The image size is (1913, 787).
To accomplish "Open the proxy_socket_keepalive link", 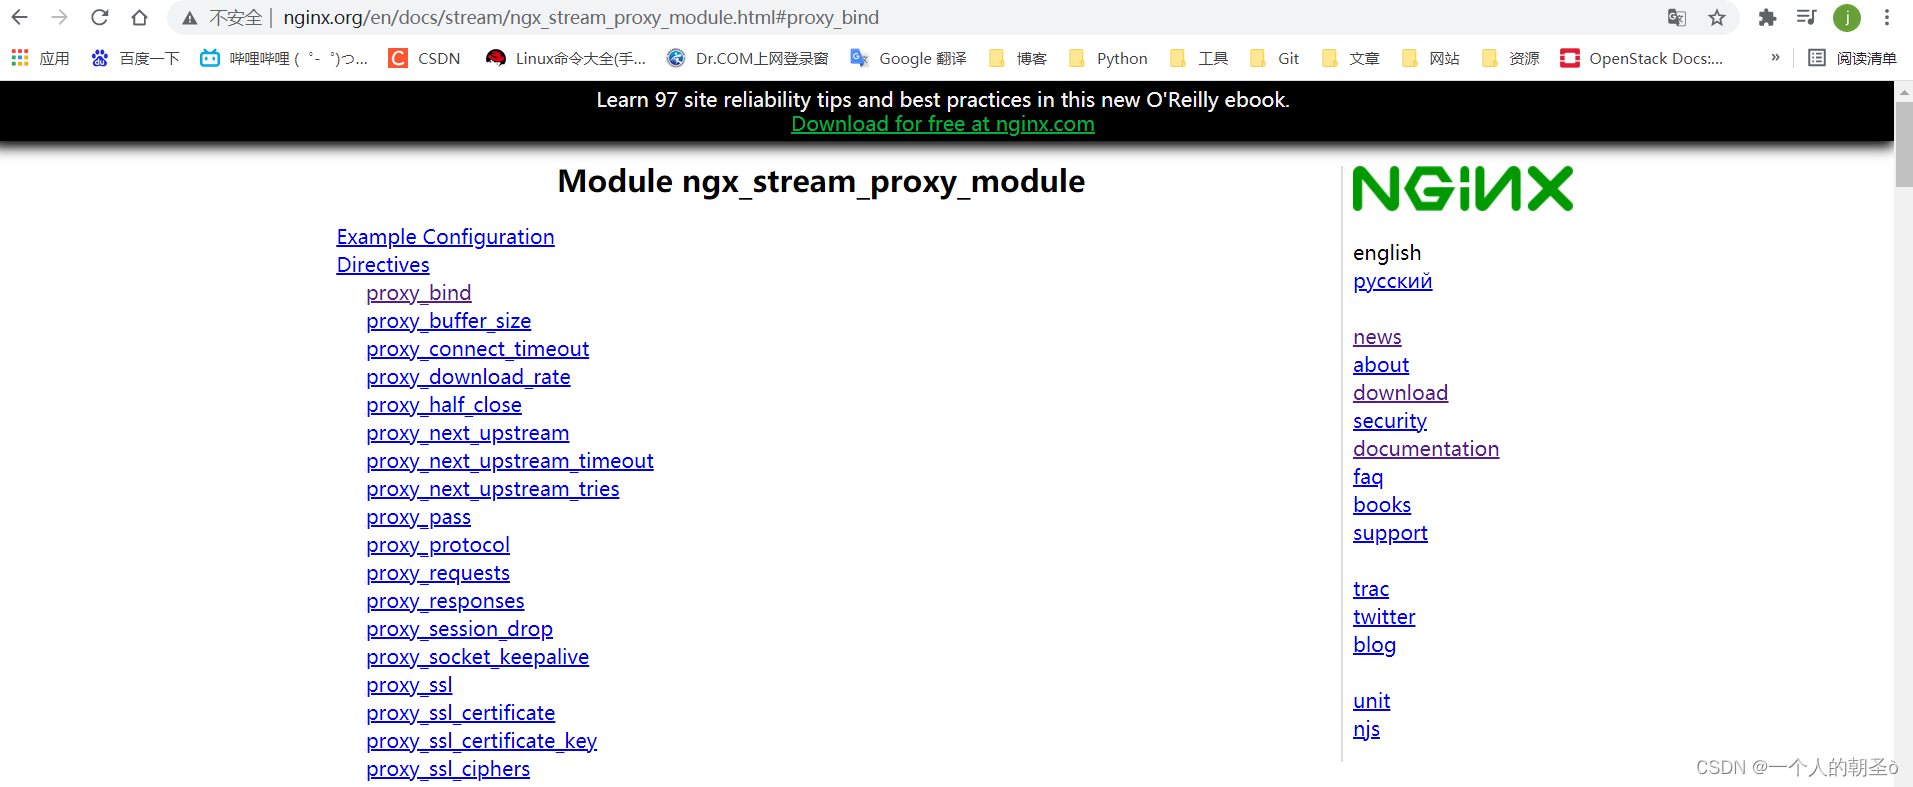I will click(x=477, y=657).
